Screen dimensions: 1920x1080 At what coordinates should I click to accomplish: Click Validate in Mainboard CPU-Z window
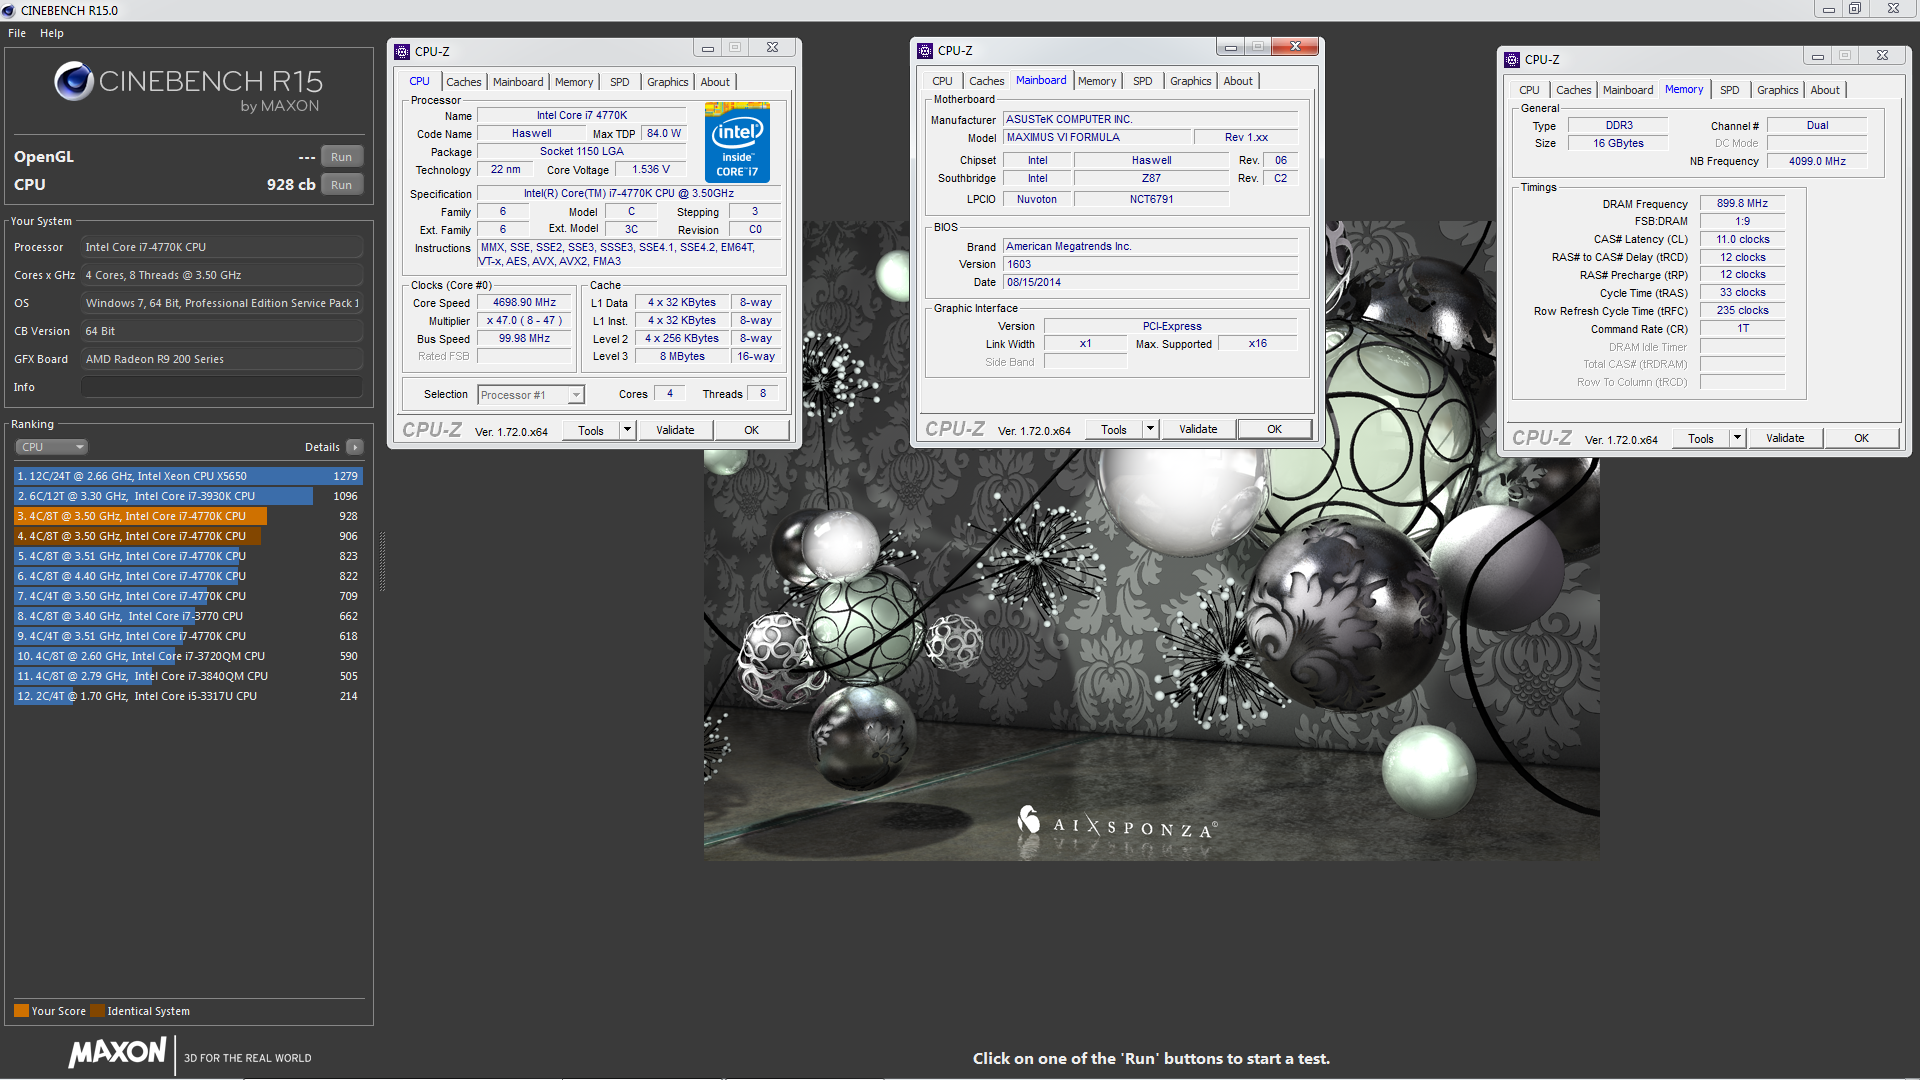pos(1198,430)
